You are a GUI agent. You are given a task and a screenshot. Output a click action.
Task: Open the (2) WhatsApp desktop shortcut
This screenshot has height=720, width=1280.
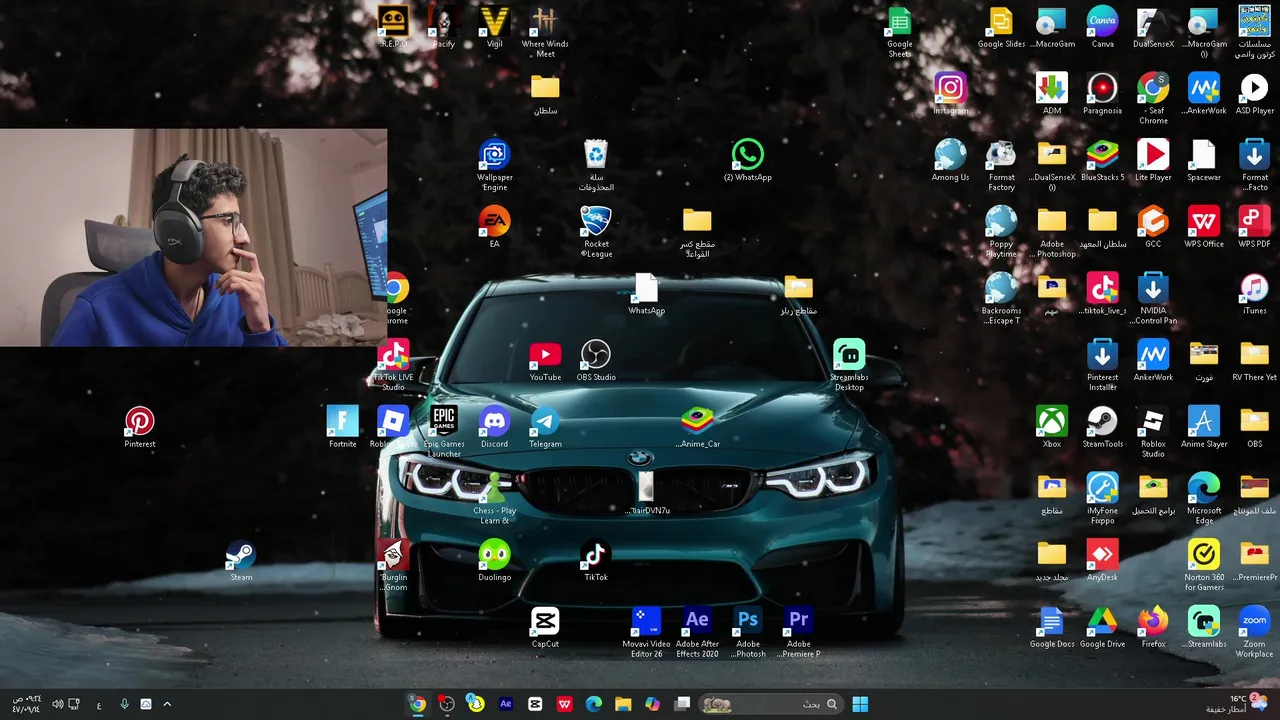pyautogui.click(x=748, y=160)
